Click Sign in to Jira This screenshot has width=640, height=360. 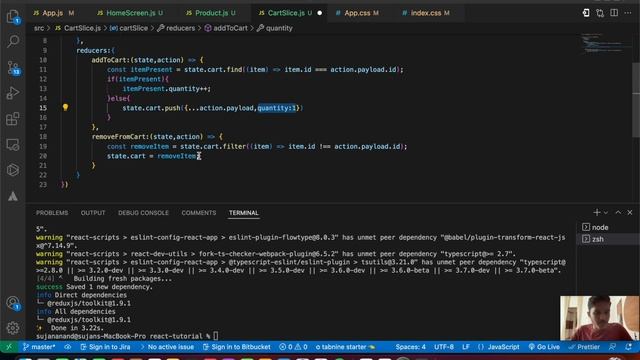click(105, 347)
